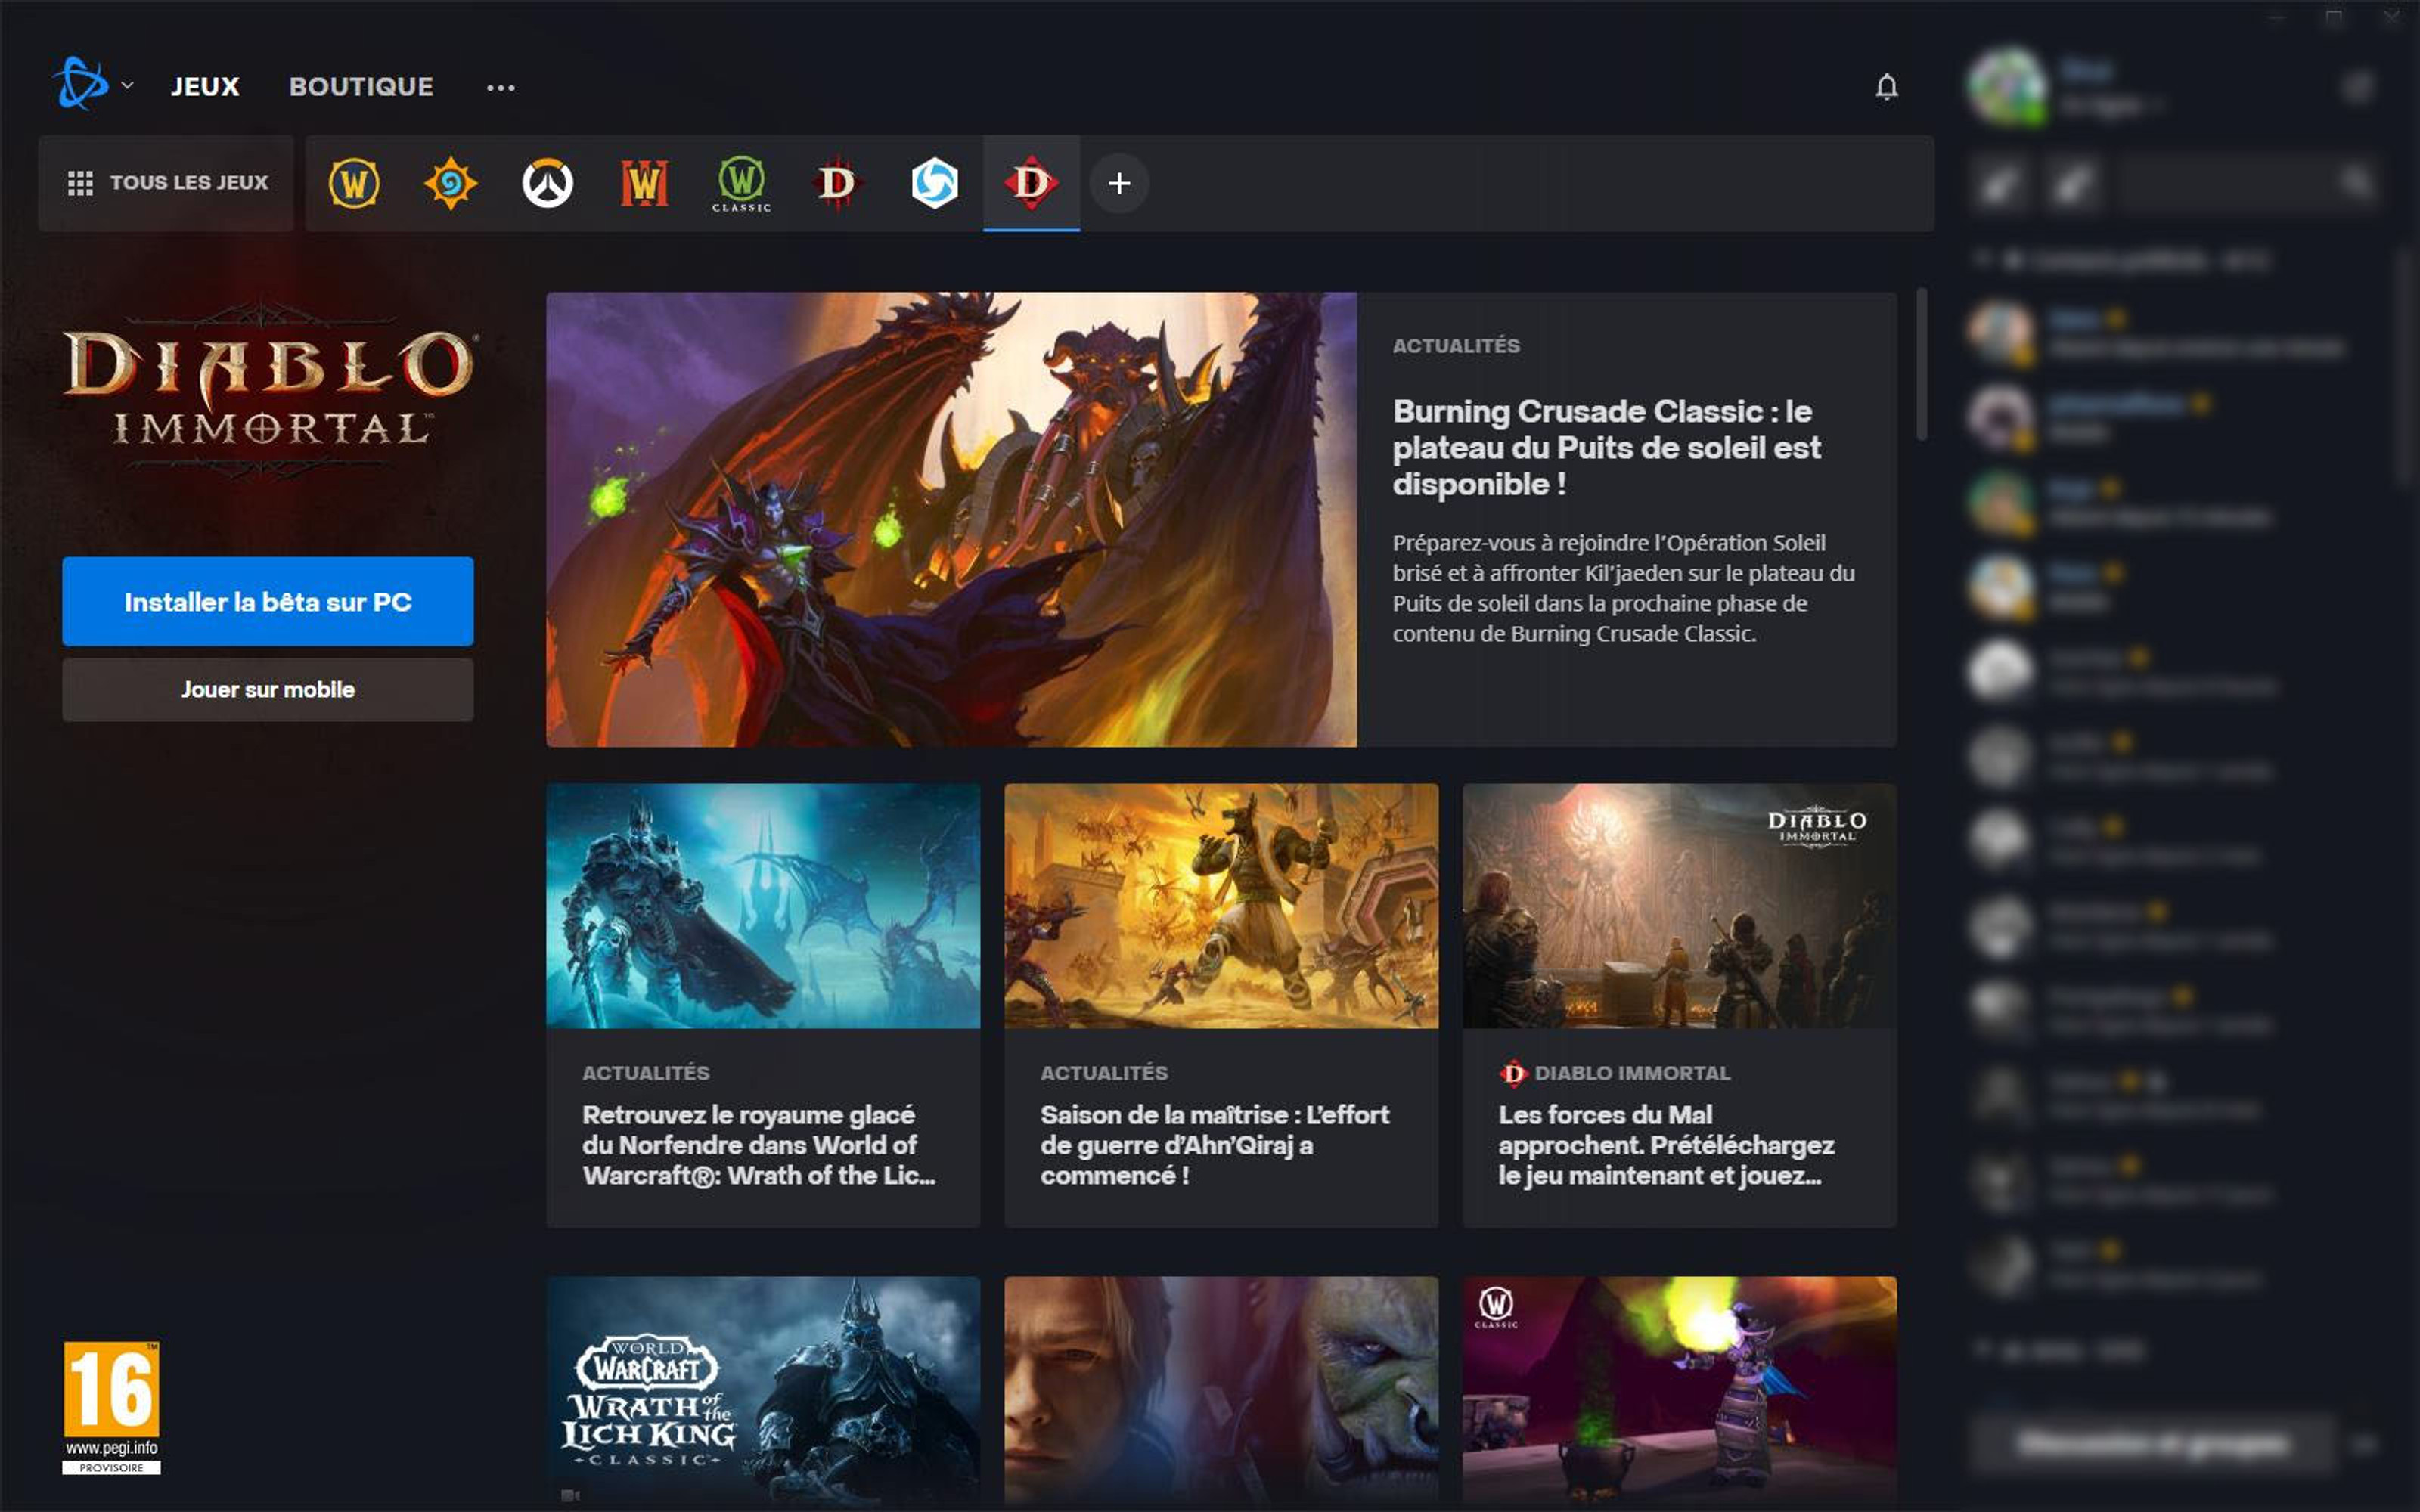Open Diablo Immortal preload news thumbnail
This screenshot has height=1512, width=2420.
pyautogui.click(x=1679, y=905)
